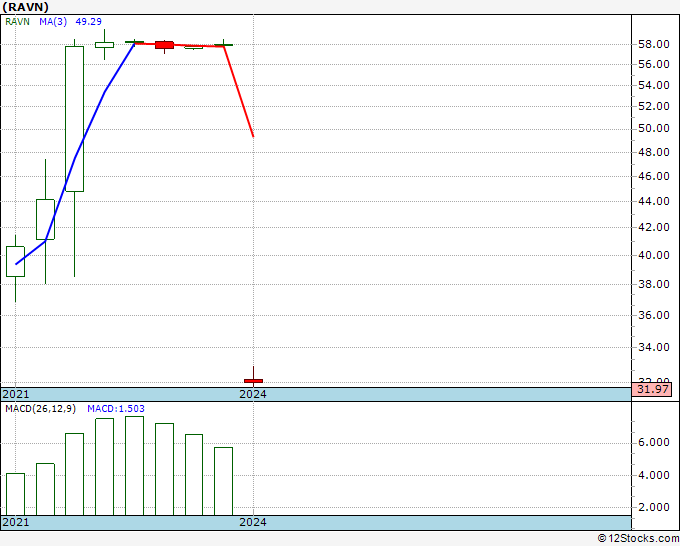
Task: Click the 4.000 MACD axis label
Action: tap(654, 475)
